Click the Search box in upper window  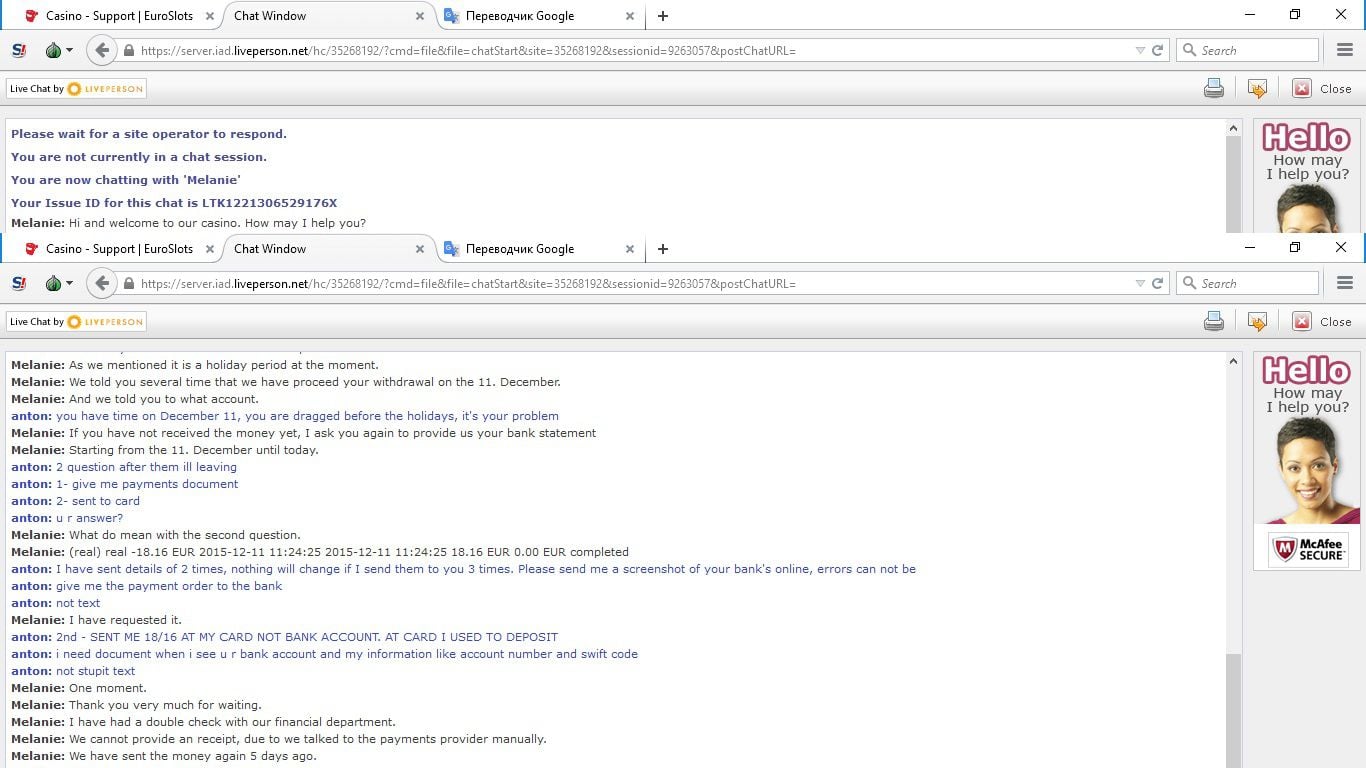(1247, 50)
